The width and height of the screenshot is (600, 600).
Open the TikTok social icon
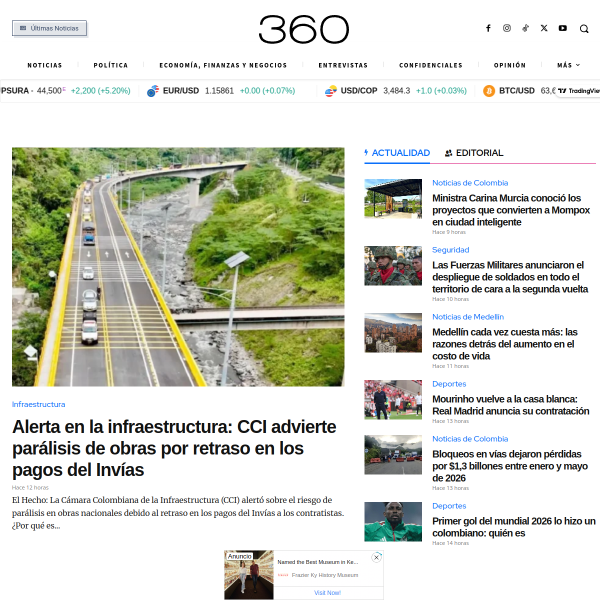click(525, 28)
